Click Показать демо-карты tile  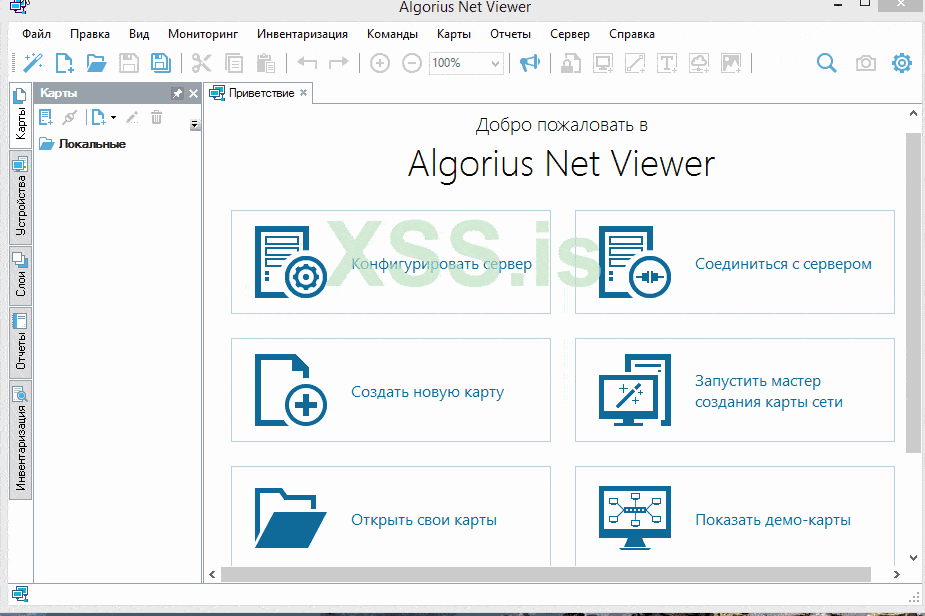click(734, 517)
